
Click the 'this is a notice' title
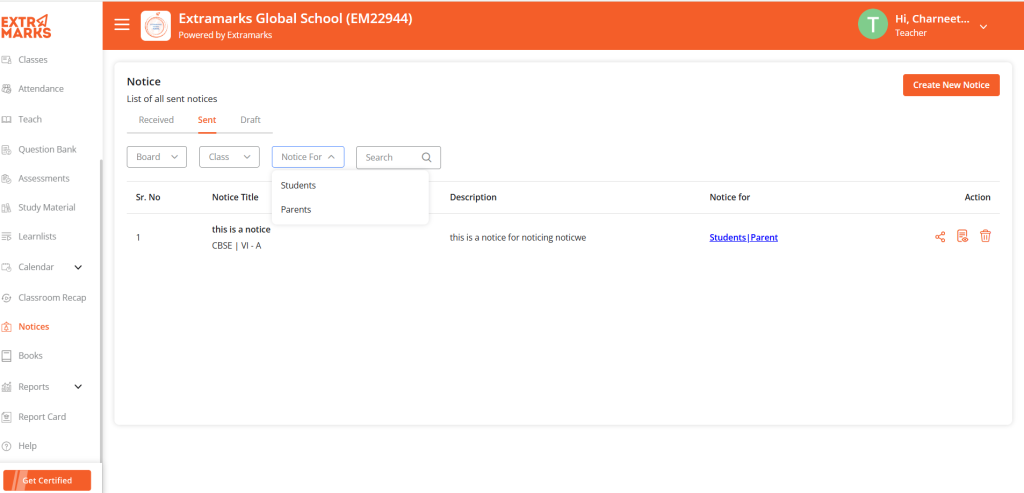tap(241, 229)
